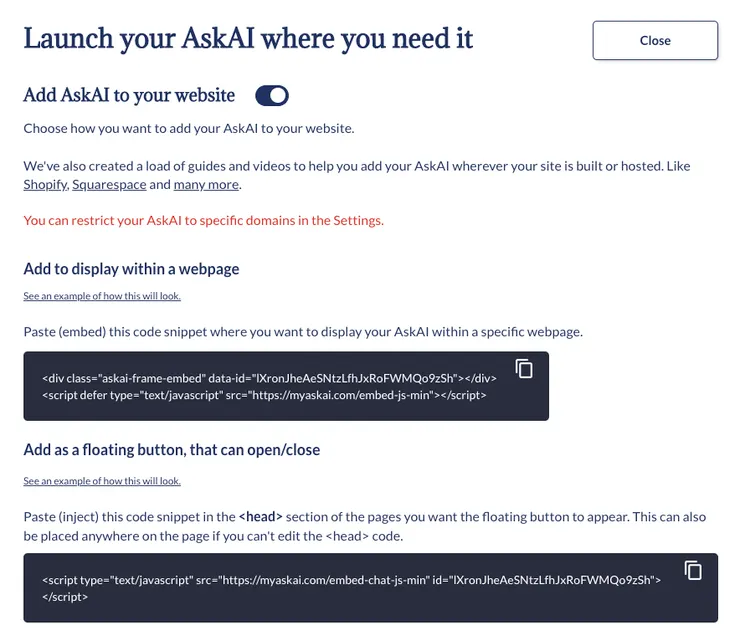Screen dimensions: 740x640
Task: Click the 'Launch your AskAI where you need it' title
Action: [x=248, y=39]
